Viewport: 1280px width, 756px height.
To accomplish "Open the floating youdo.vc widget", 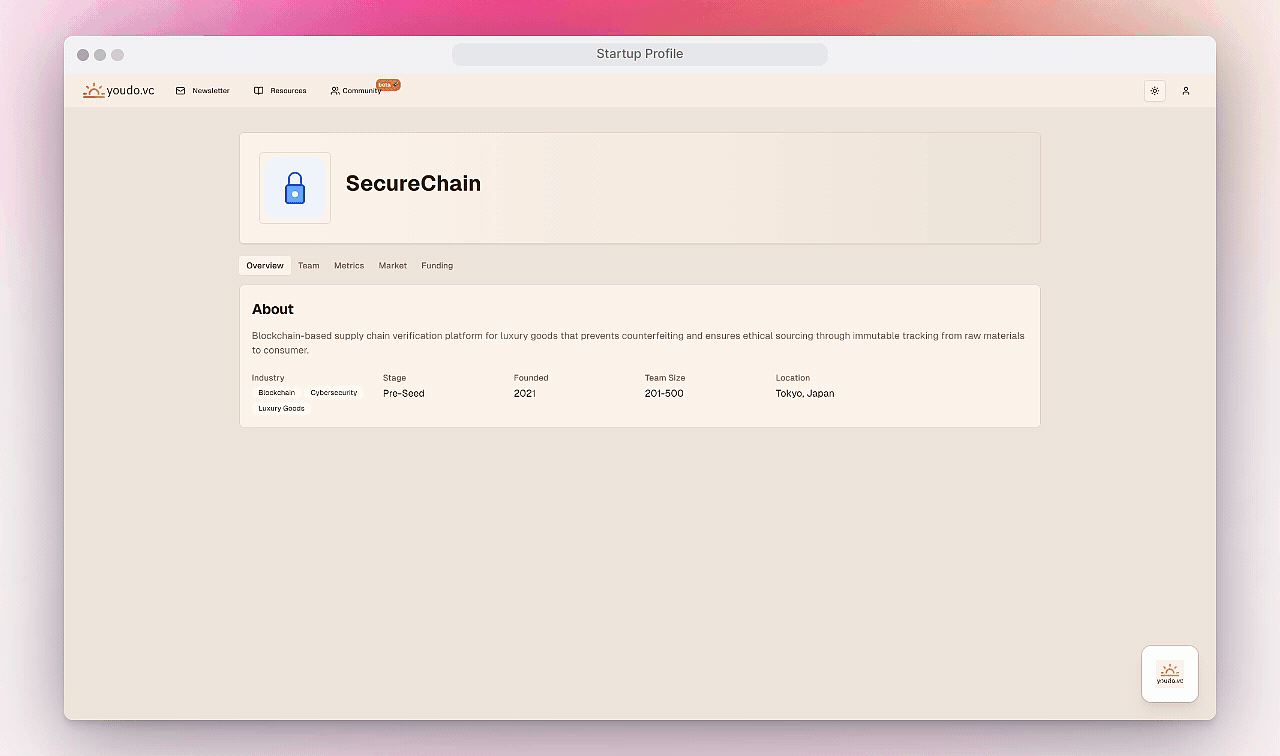I will tap(1169, 674).
